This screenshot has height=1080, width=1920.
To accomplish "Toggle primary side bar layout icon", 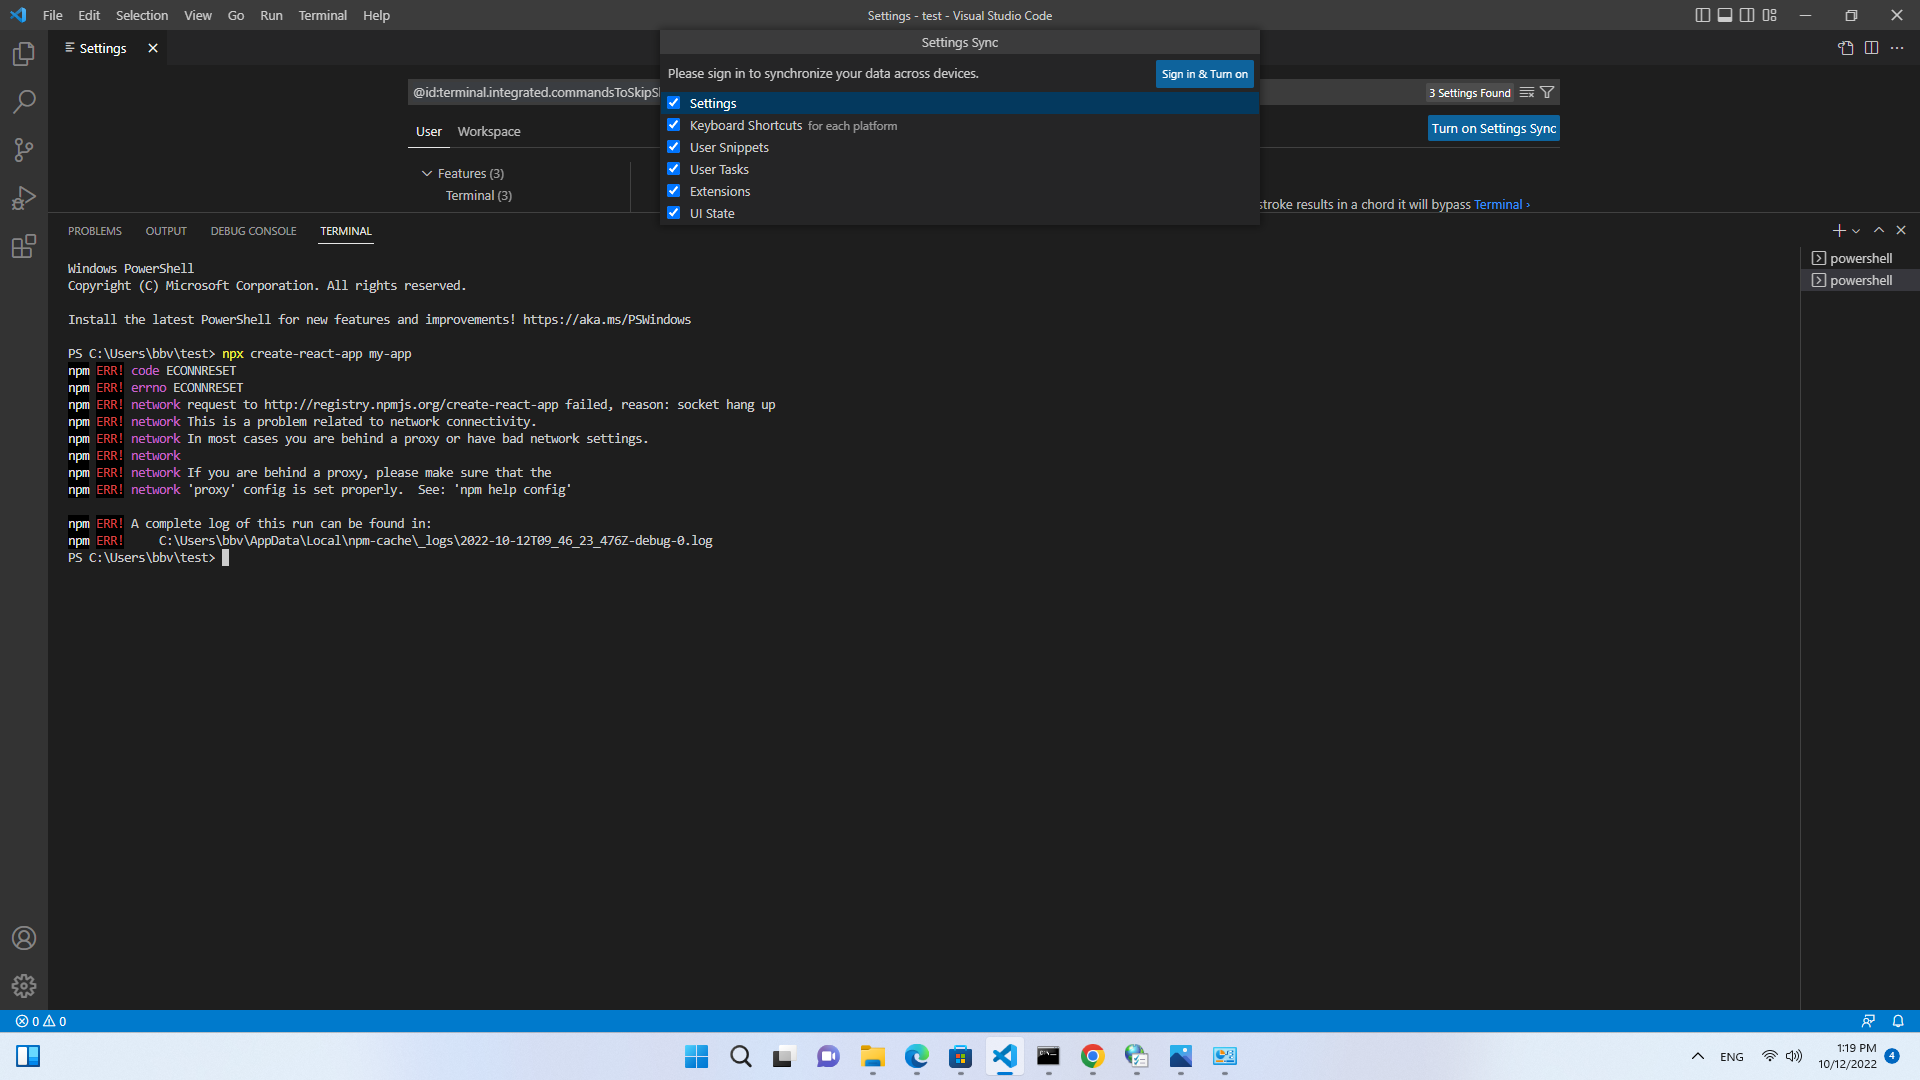I will click(x=1702, y=15).
